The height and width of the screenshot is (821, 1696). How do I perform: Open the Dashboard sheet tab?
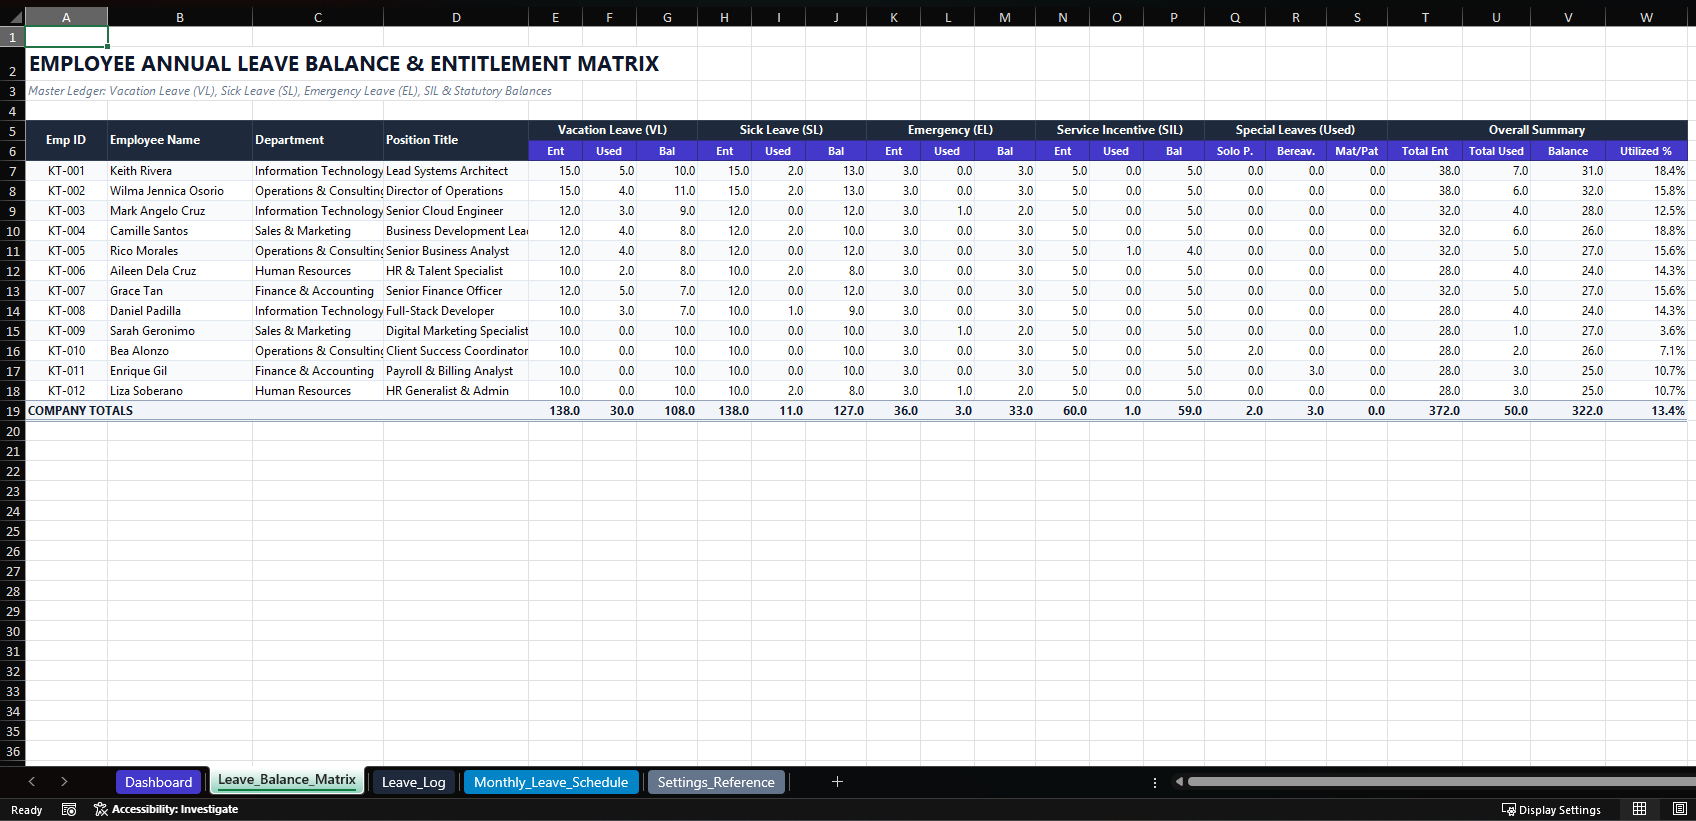click(158, 782)
